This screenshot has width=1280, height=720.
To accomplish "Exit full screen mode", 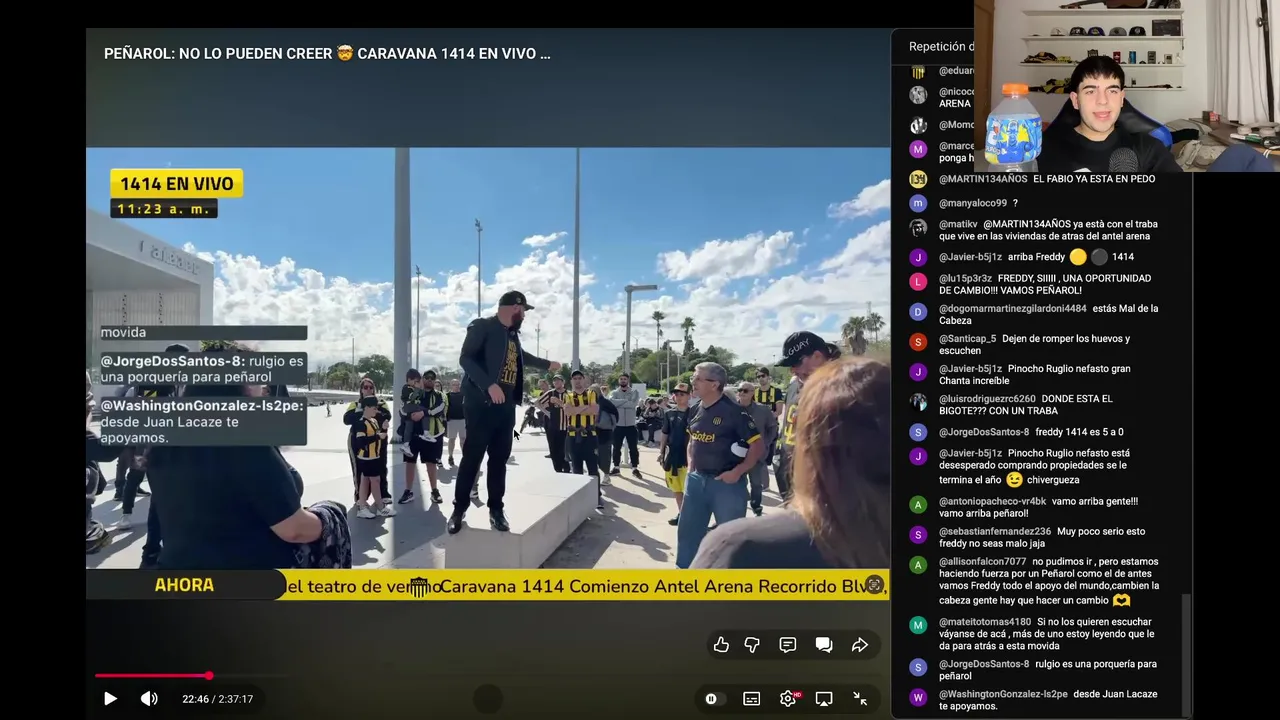I will (860, 699).
